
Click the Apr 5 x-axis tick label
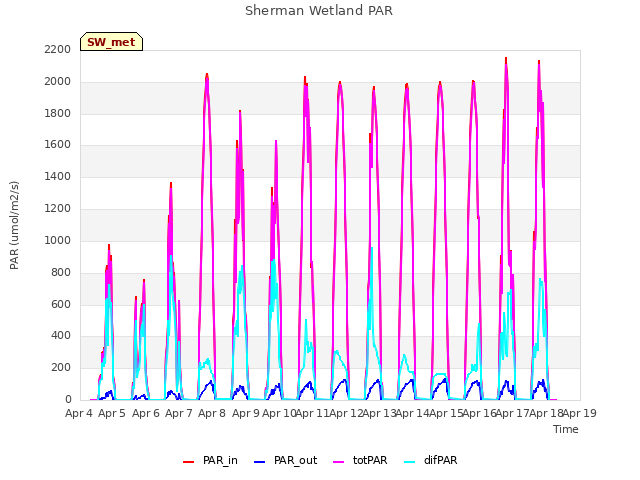[112, 413]
